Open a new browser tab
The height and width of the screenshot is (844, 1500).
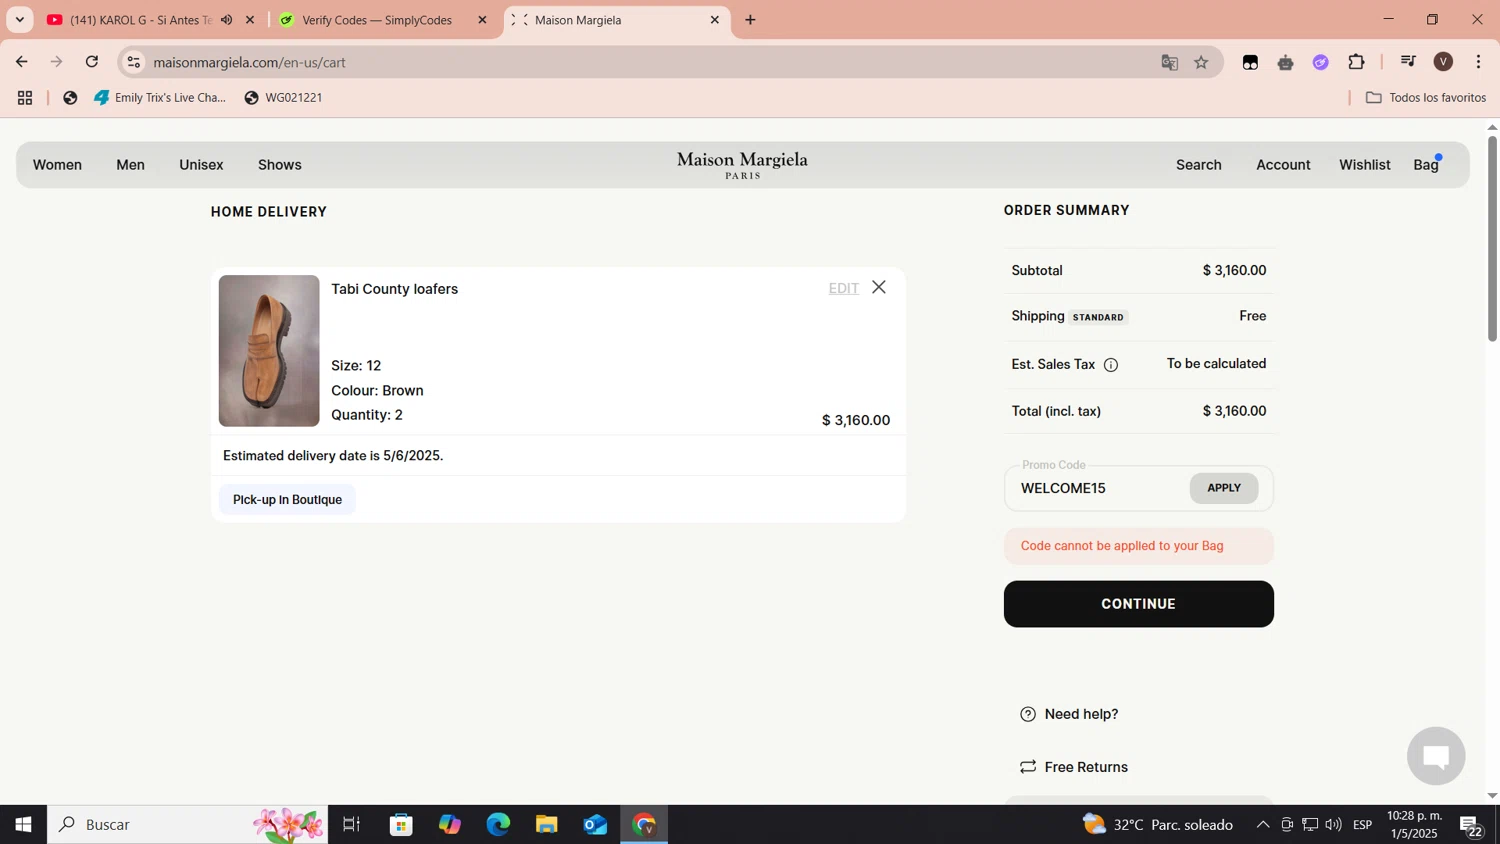tap(751, 20)
